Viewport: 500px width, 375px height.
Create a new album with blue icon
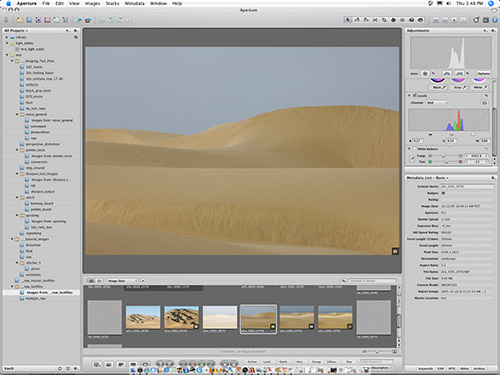point(29,20)
